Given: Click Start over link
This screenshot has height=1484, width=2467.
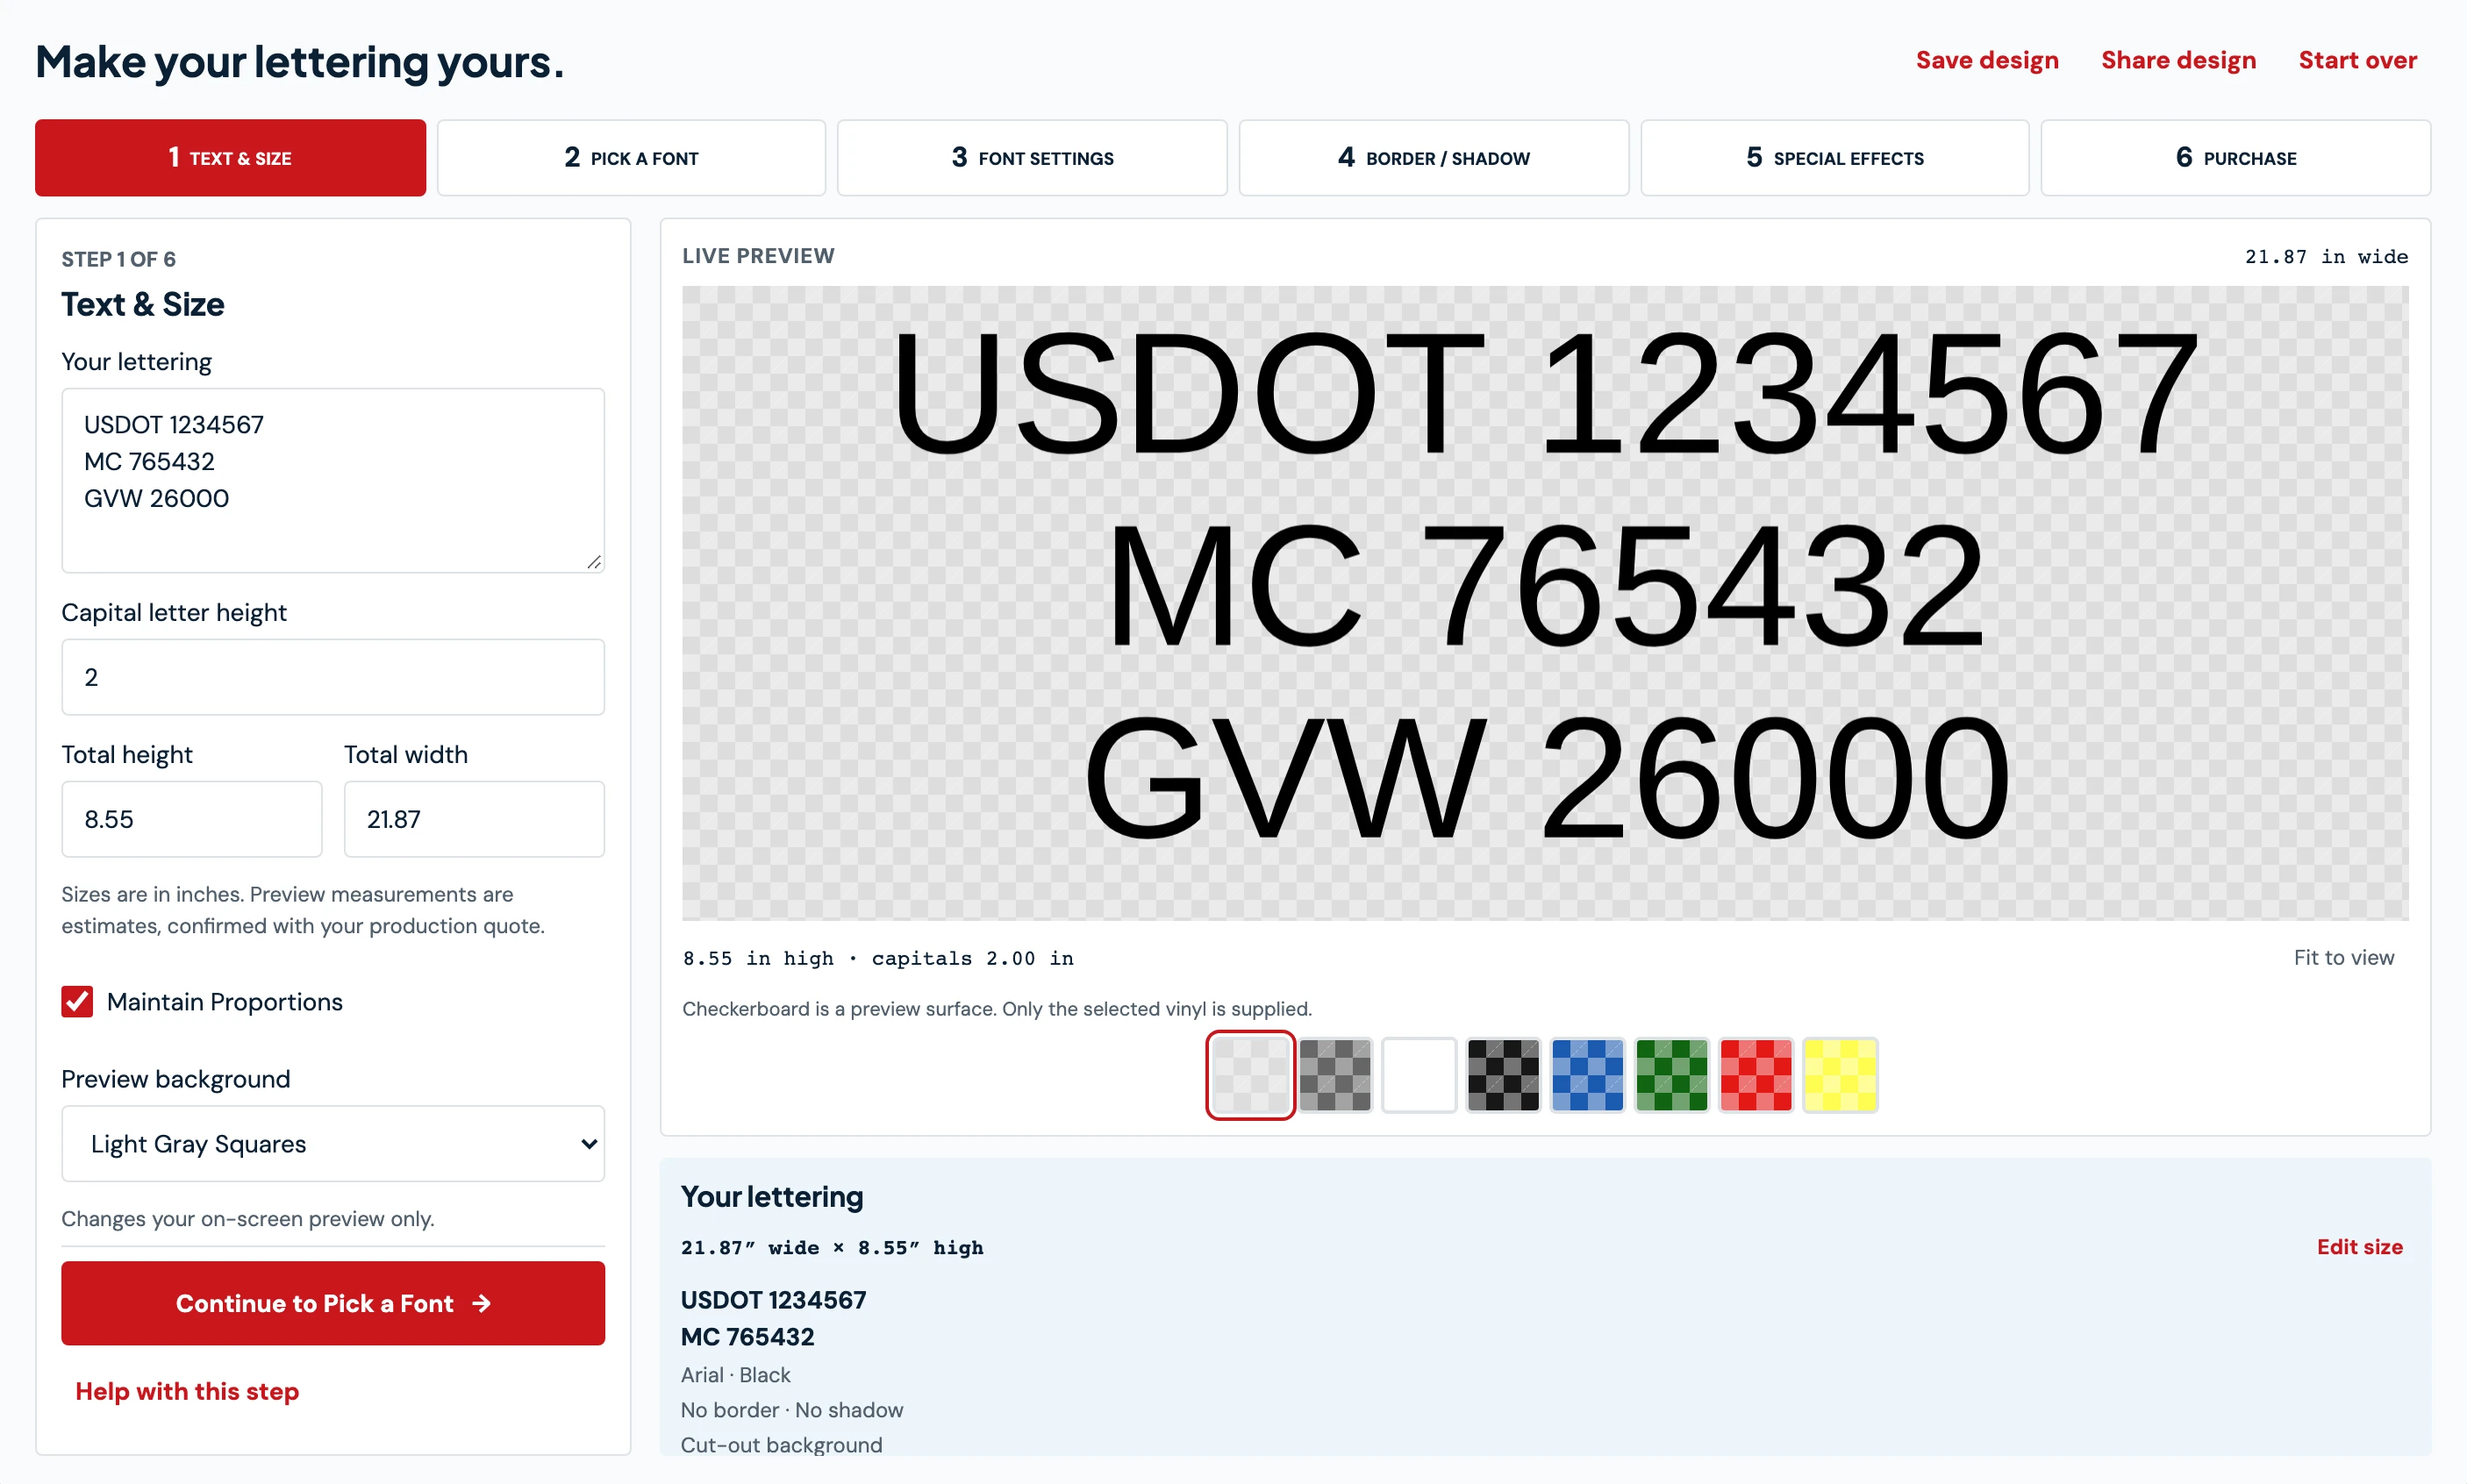Looking at the screenshot, I should [2357, 60].
